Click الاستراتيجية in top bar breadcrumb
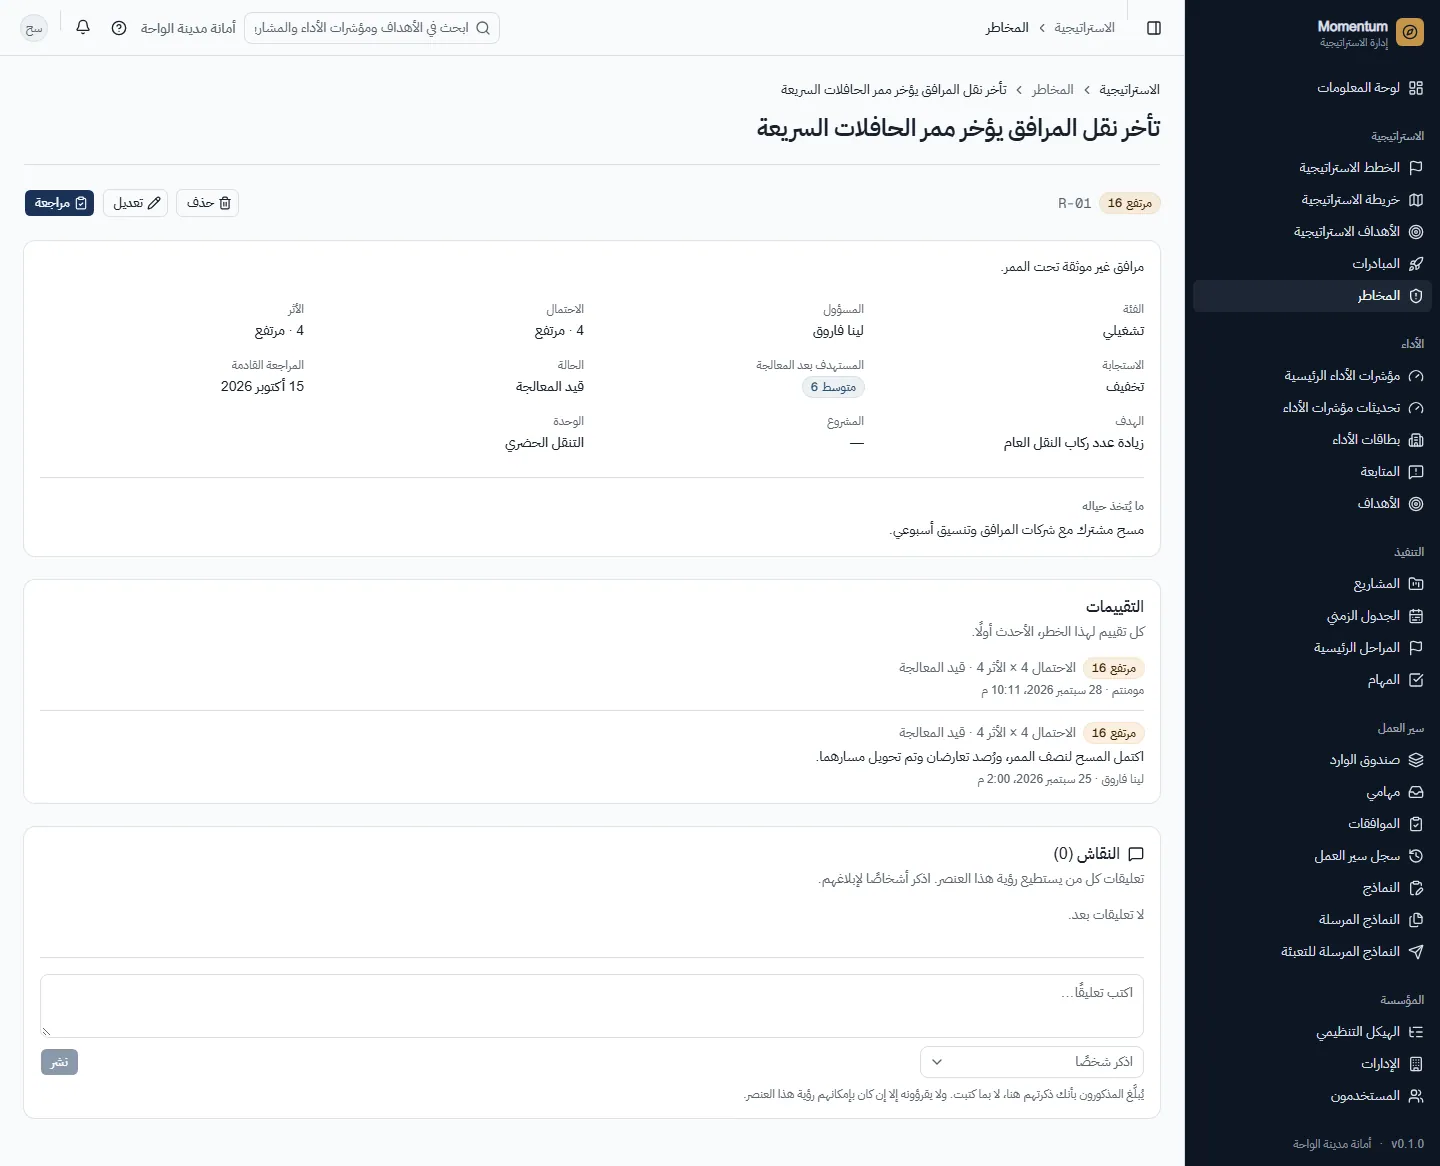Image resolution: width=1440 pixels, height=1166 pixels. click(x=1085, y=28)
